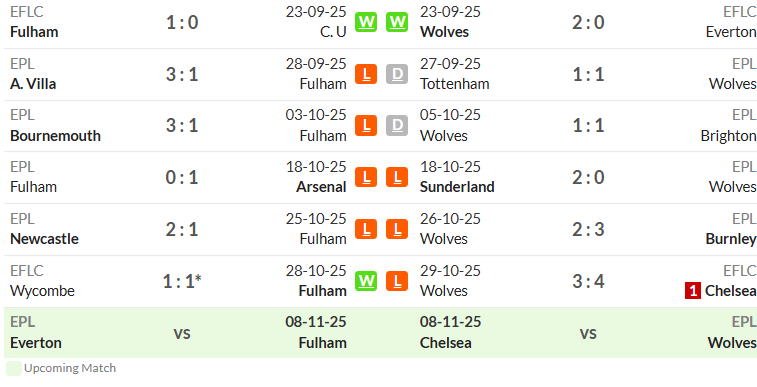Screen dimensions: 757x387
Task: Click the orange L badge next to Sunderland
Action: (x=397, y=178)
